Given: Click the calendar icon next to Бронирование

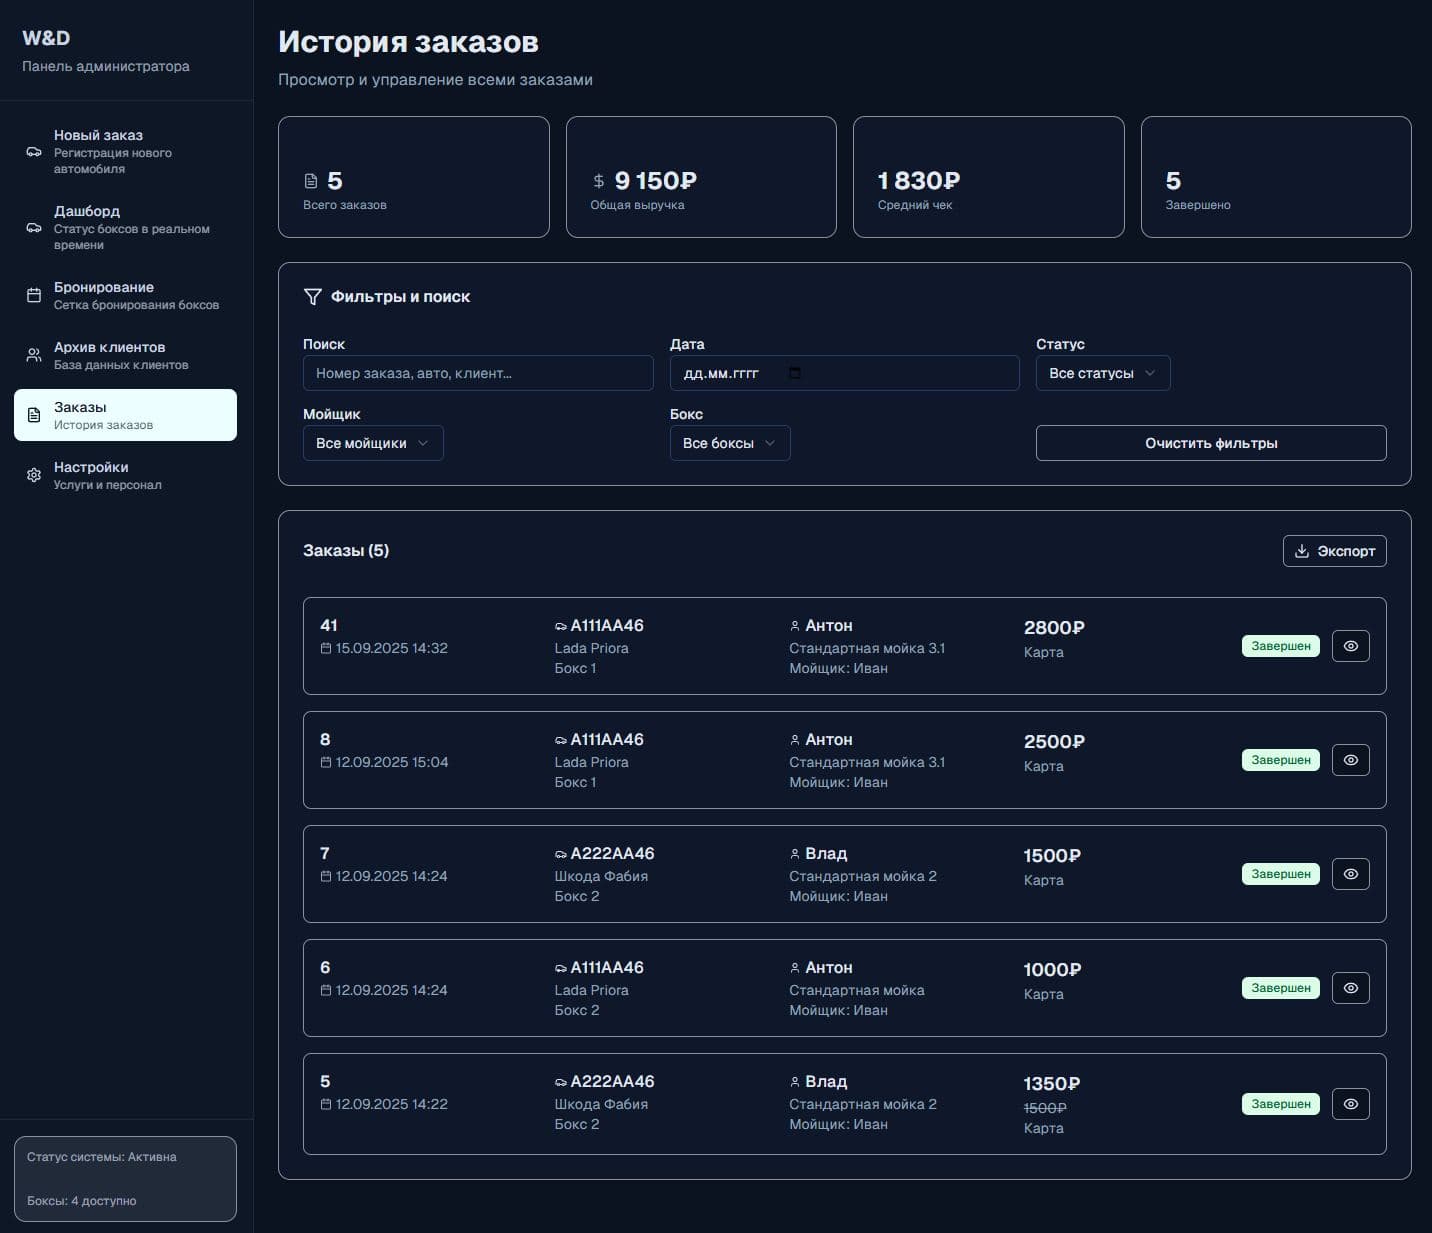Looking at the screenshot, I should point(34,295).
